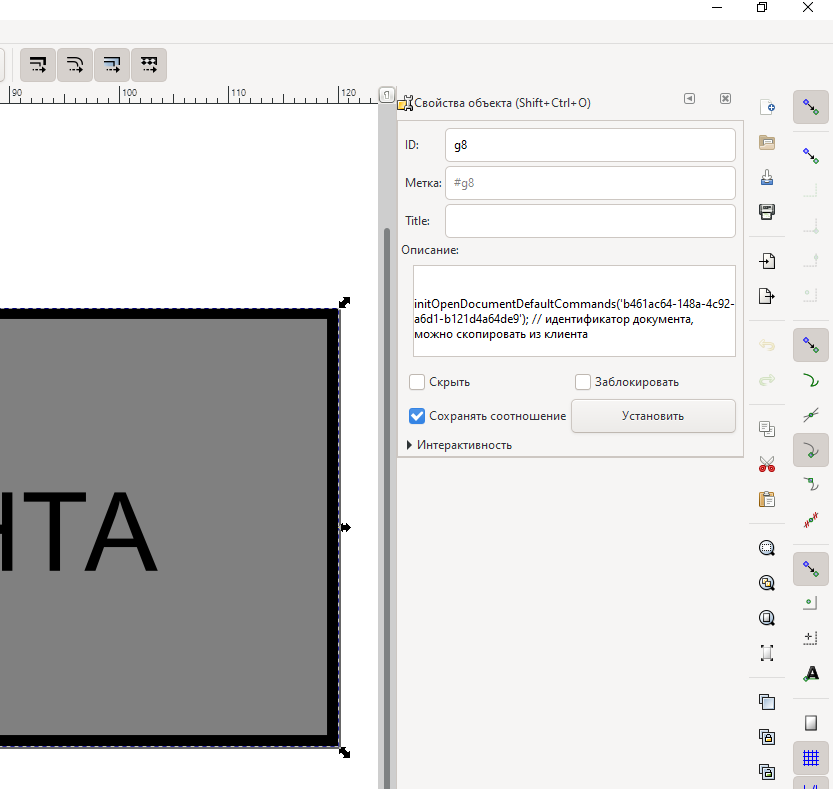This screenshot has height=789, width=833.
Task: Uncheck Сохранять соотношение checkbox
Action: [x=417, y=416]
